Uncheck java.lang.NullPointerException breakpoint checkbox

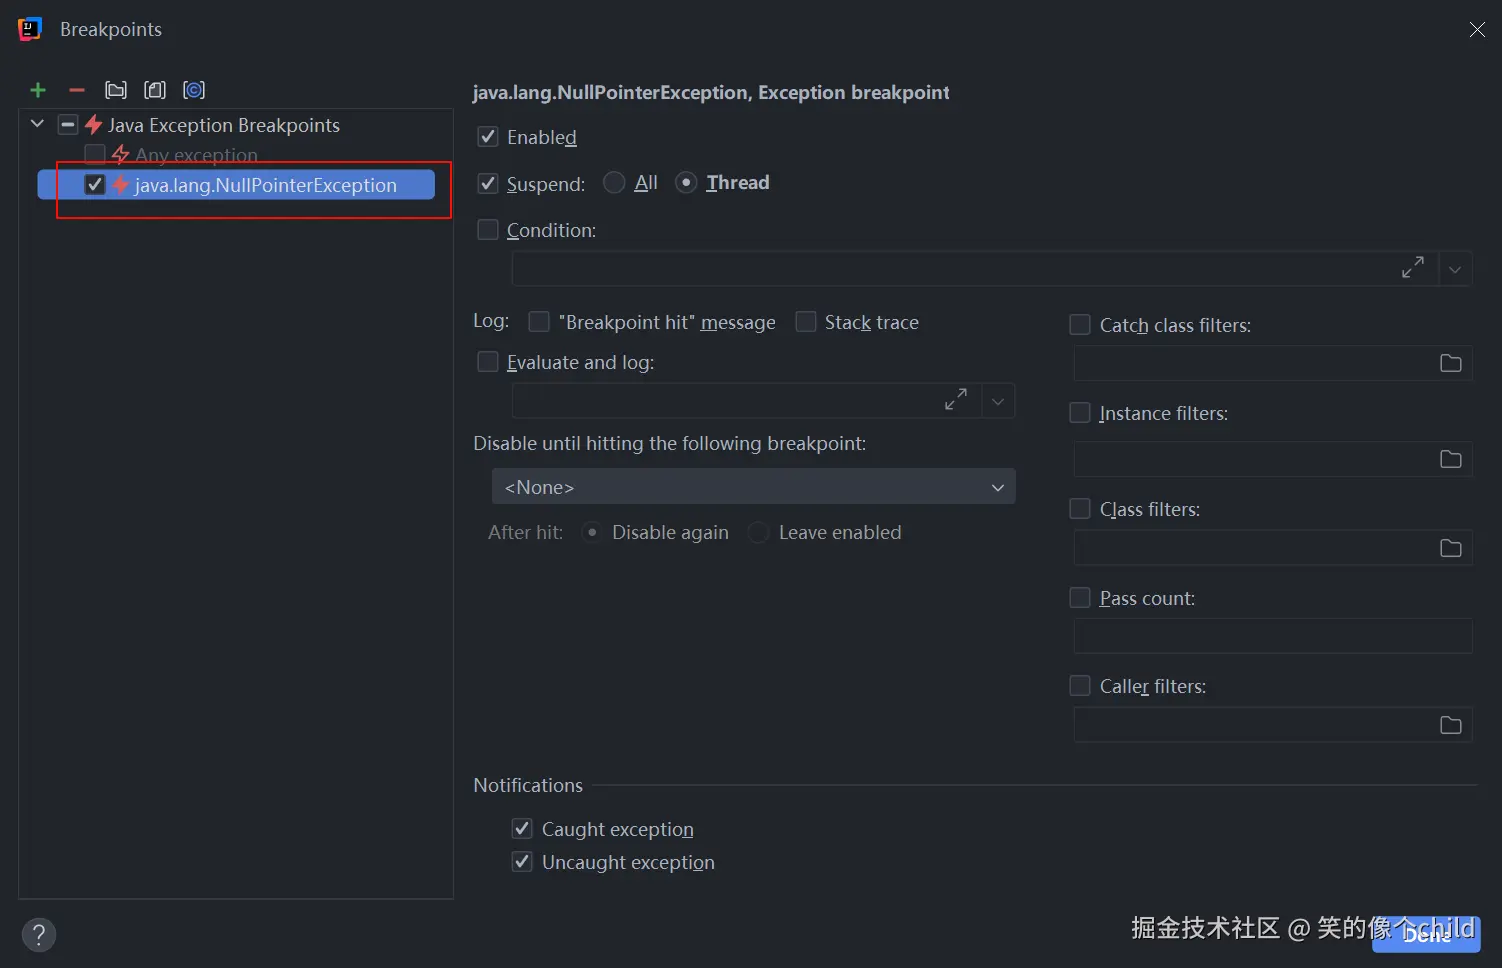(x=95, y=185)
